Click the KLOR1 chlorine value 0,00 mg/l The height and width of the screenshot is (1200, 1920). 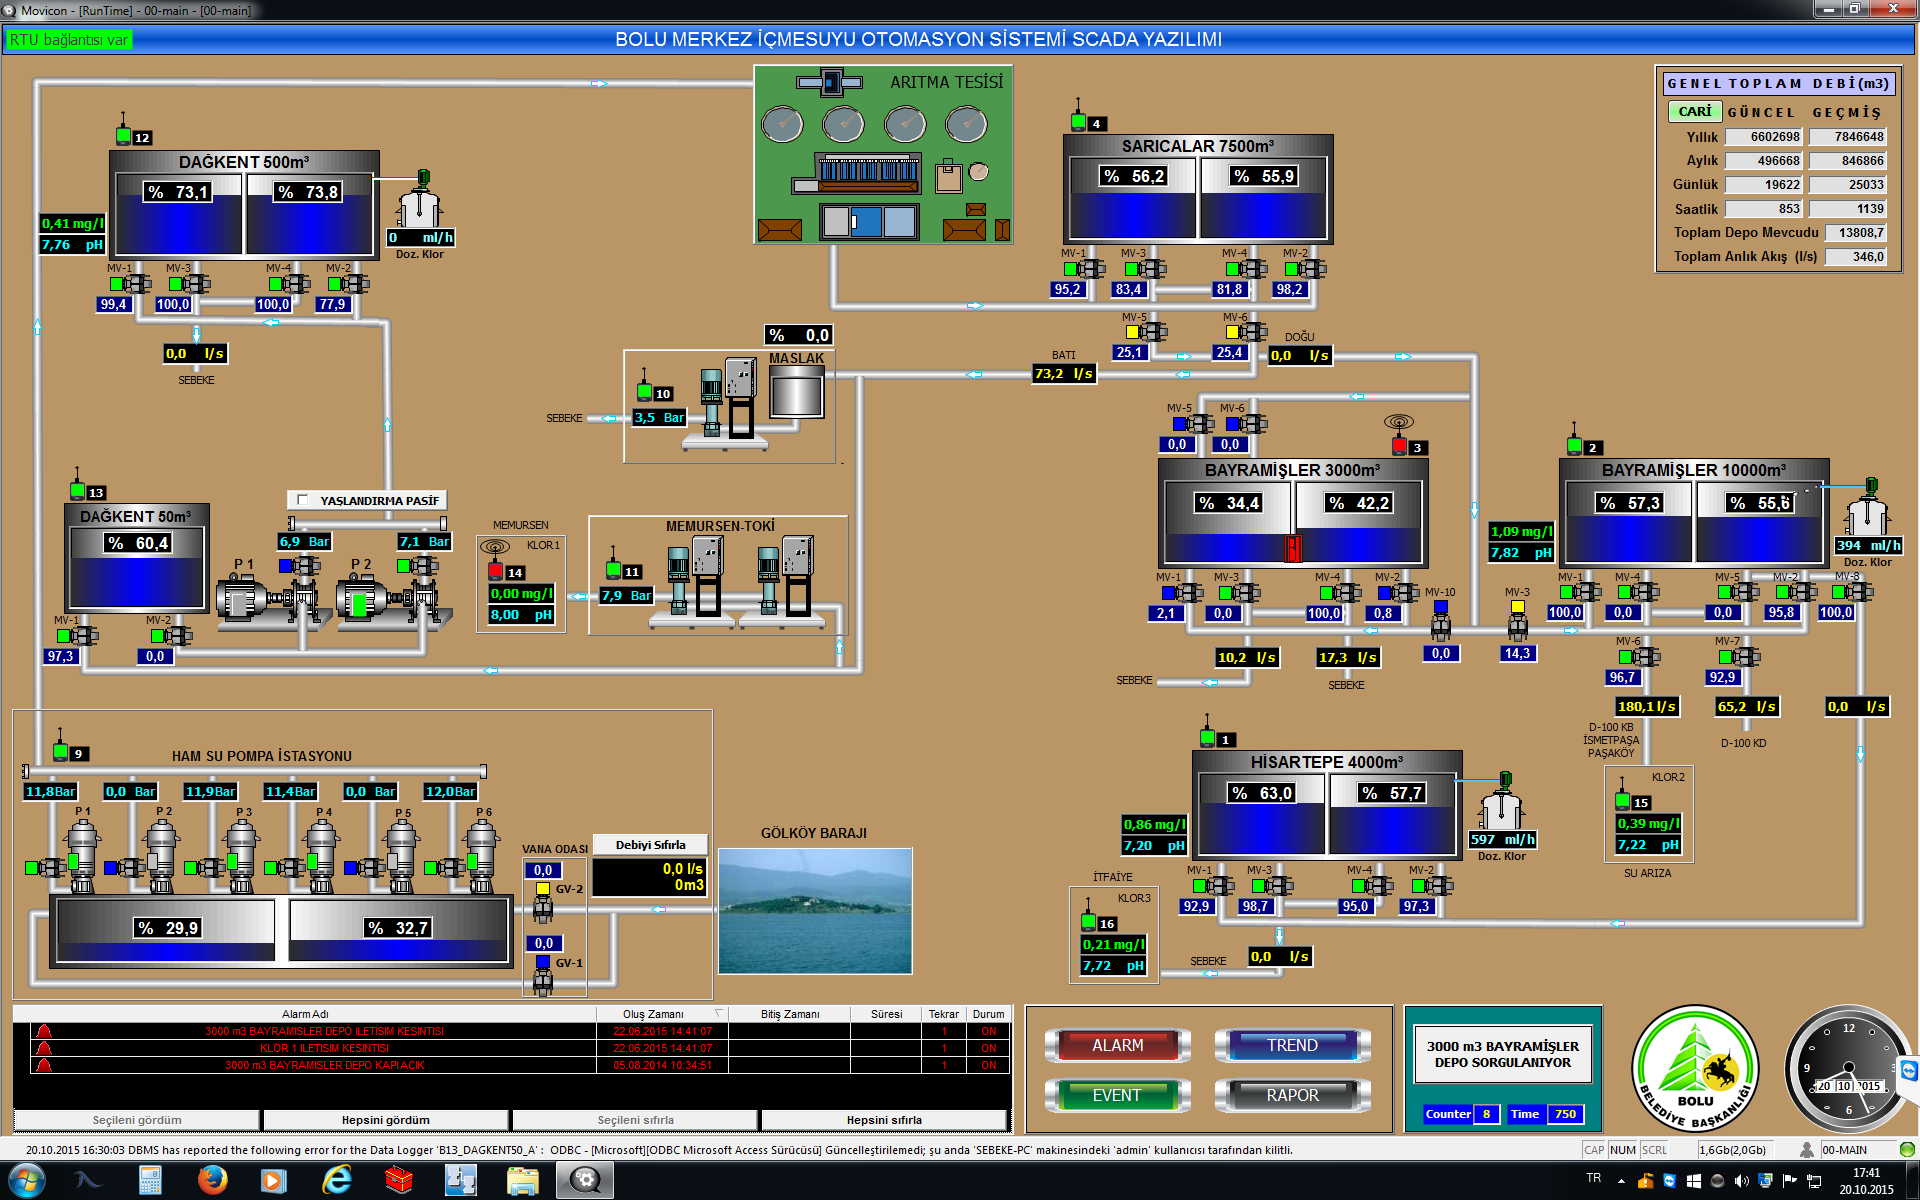click(521, 593)
